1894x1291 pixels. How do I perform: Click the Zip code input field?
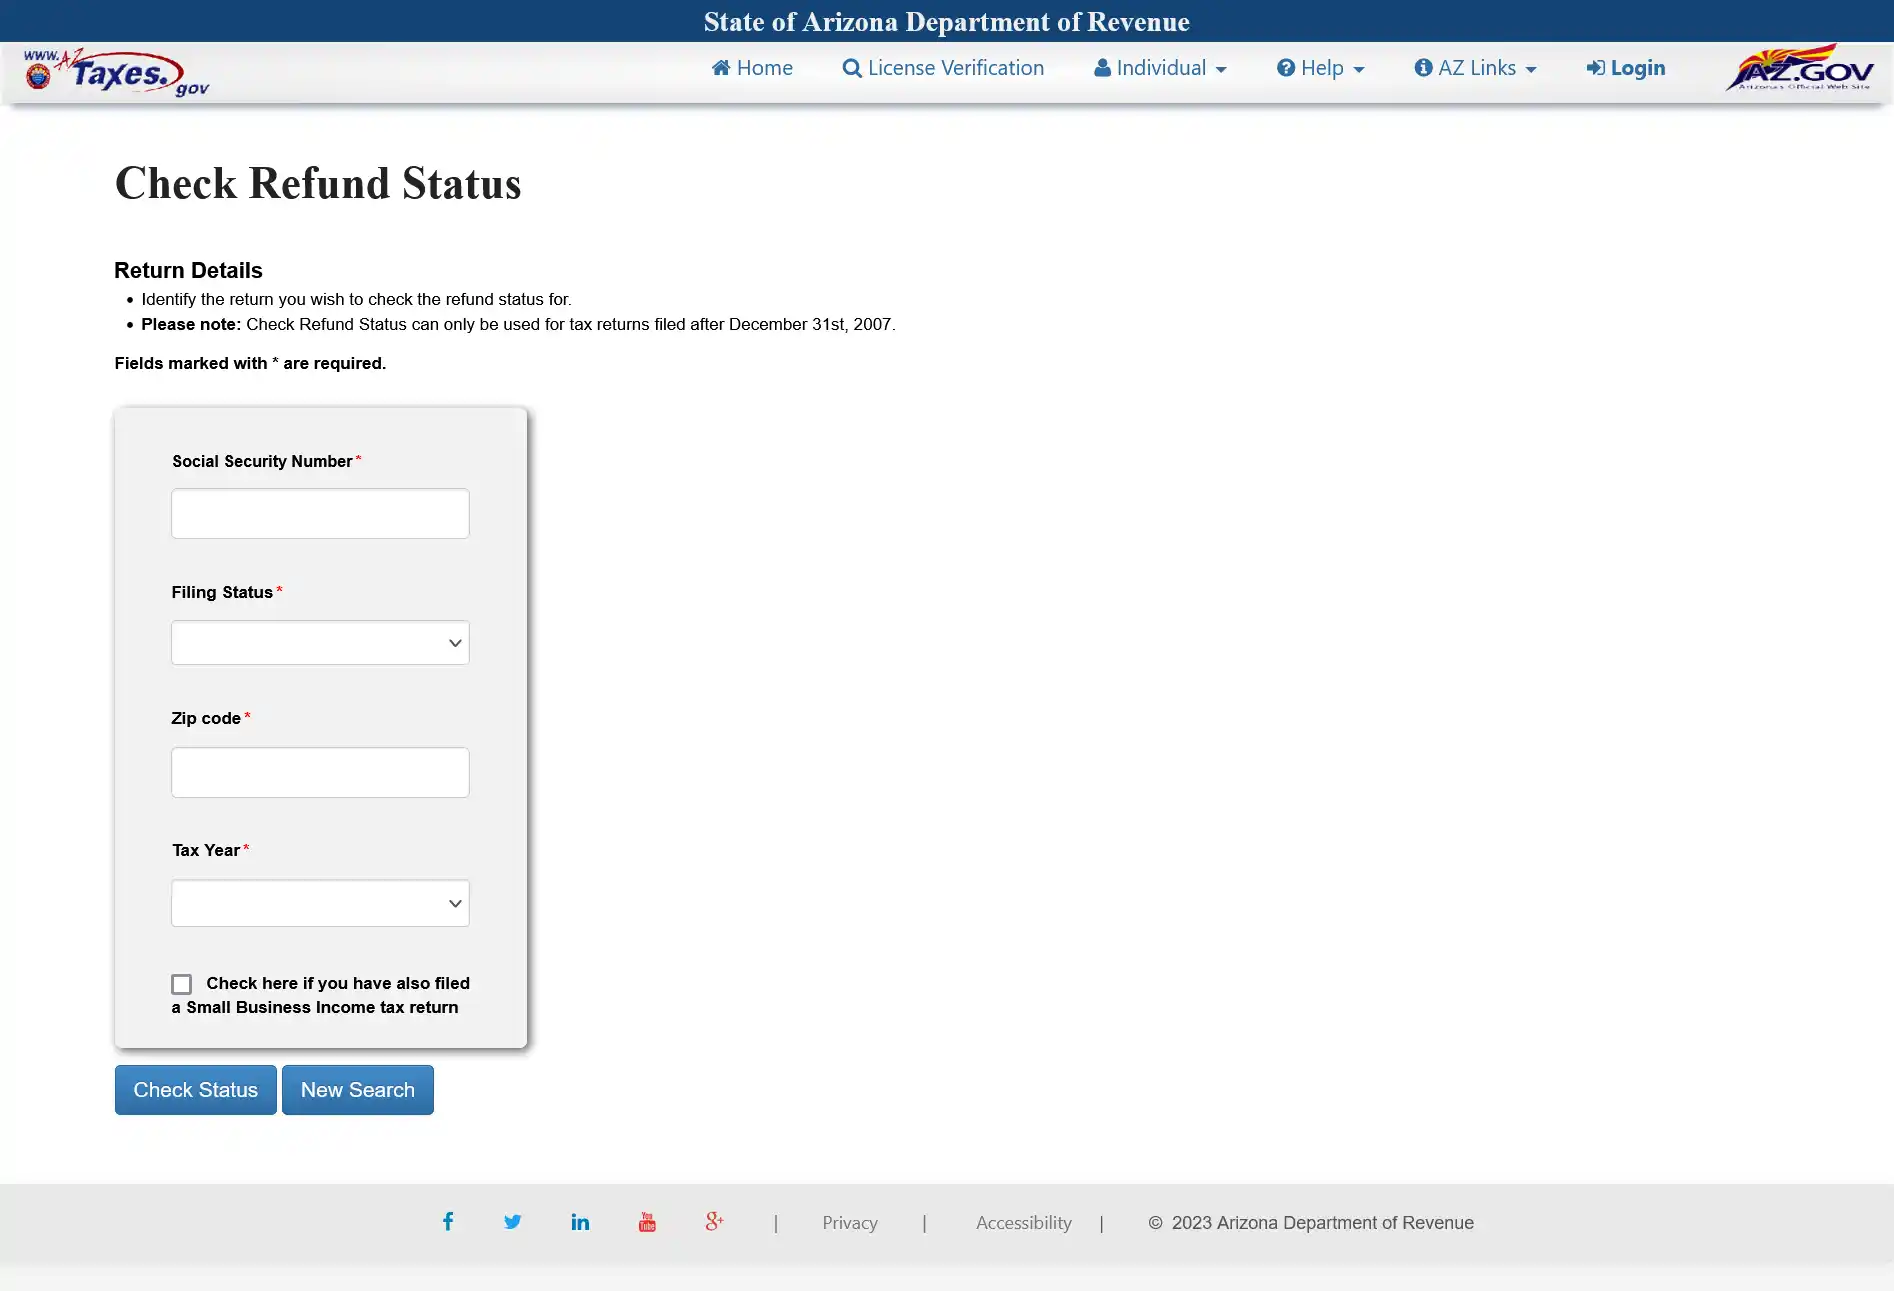[320, 773]
